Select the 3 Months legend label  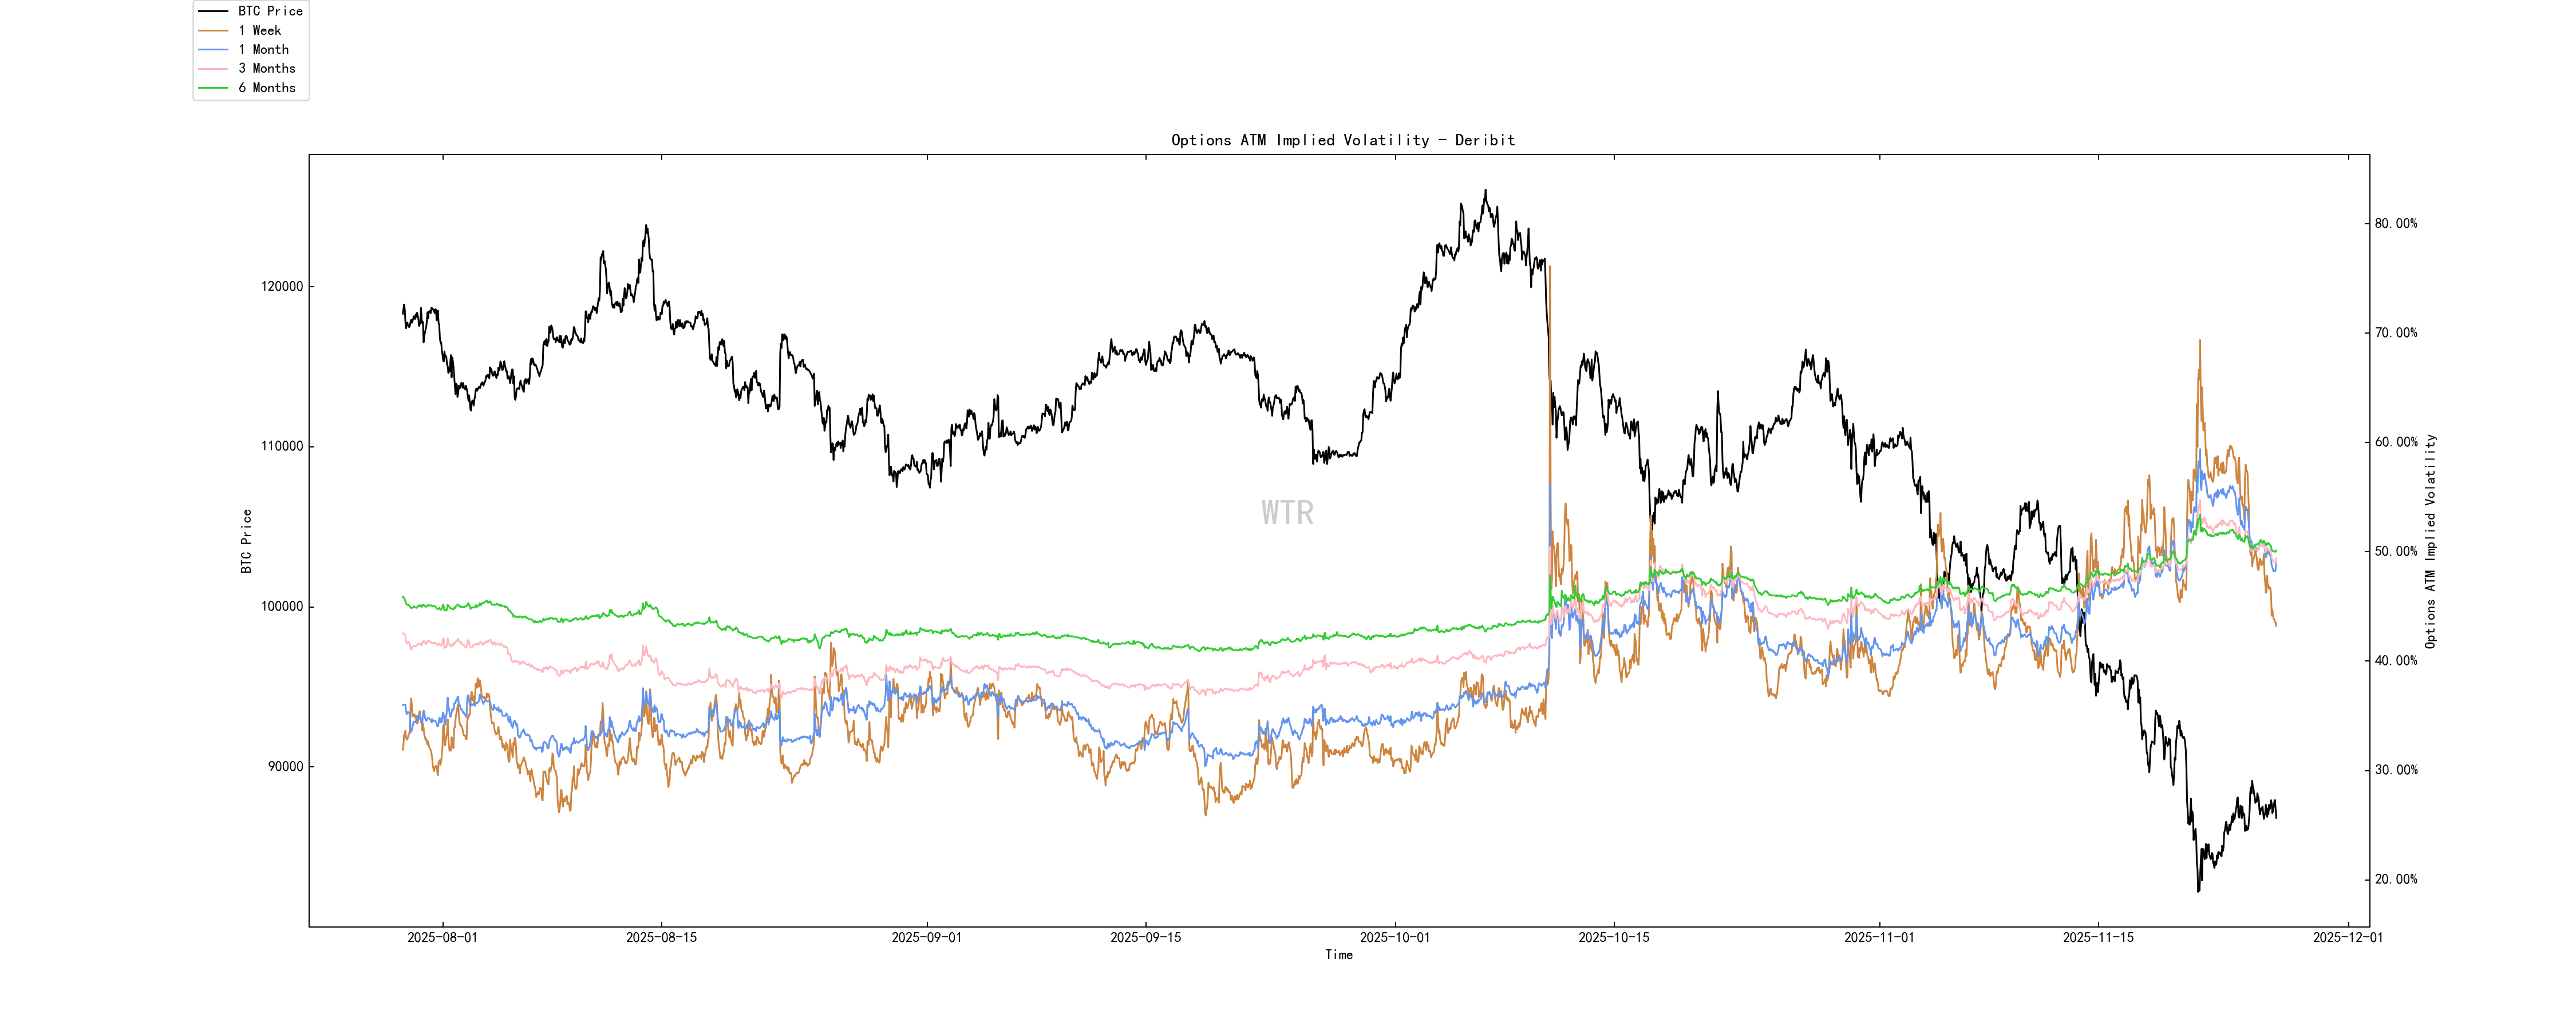click(x=267, y=68)
